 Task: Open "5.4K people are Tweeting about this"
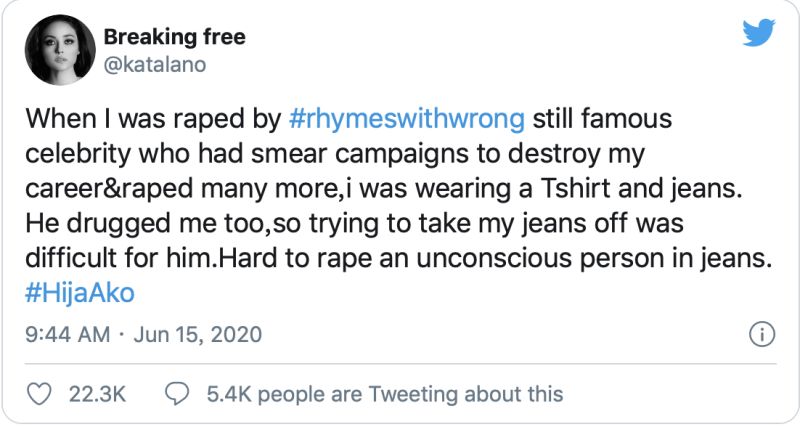(385, 394)
